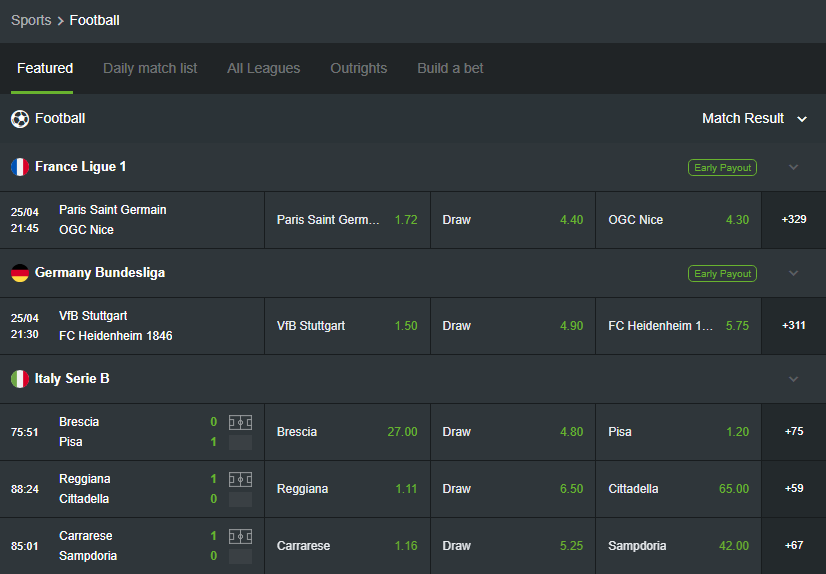This screenshot has height=574, width=826.
Task: Select Draw at 5.25 for Carrarese match
Action: coord(513,546)
